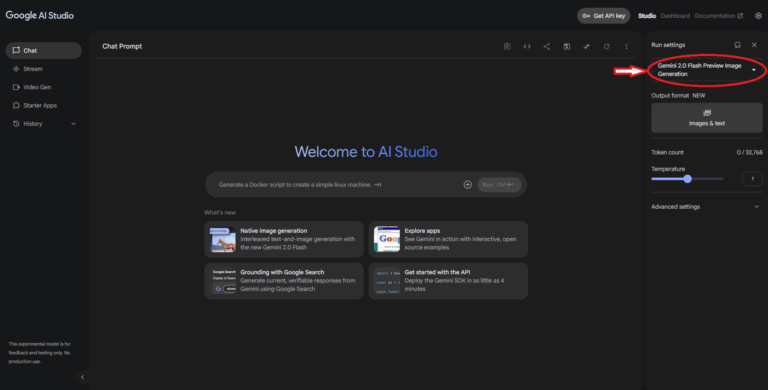Click the Stream sidebar icon

[16, 69]
